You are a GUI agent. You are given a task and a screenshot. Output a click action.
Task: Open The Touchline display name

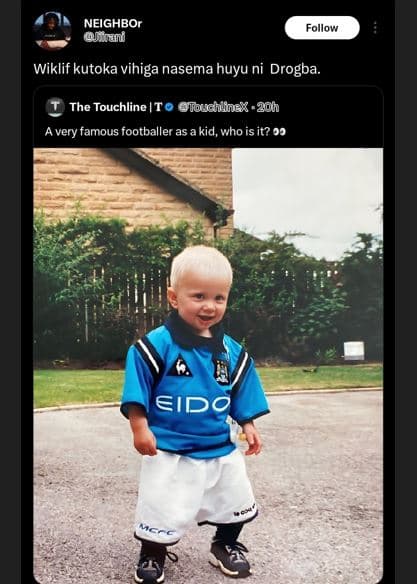coord(108,107)
